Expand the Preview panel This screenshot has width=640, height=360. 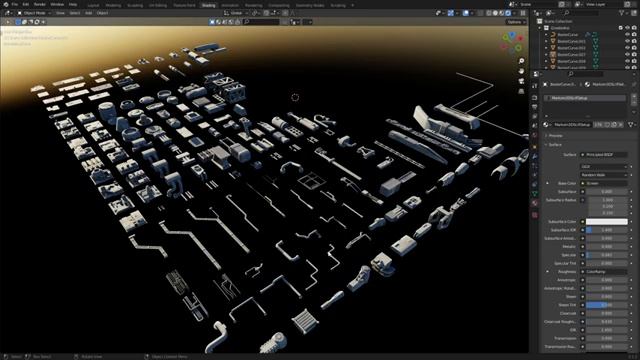555,136
